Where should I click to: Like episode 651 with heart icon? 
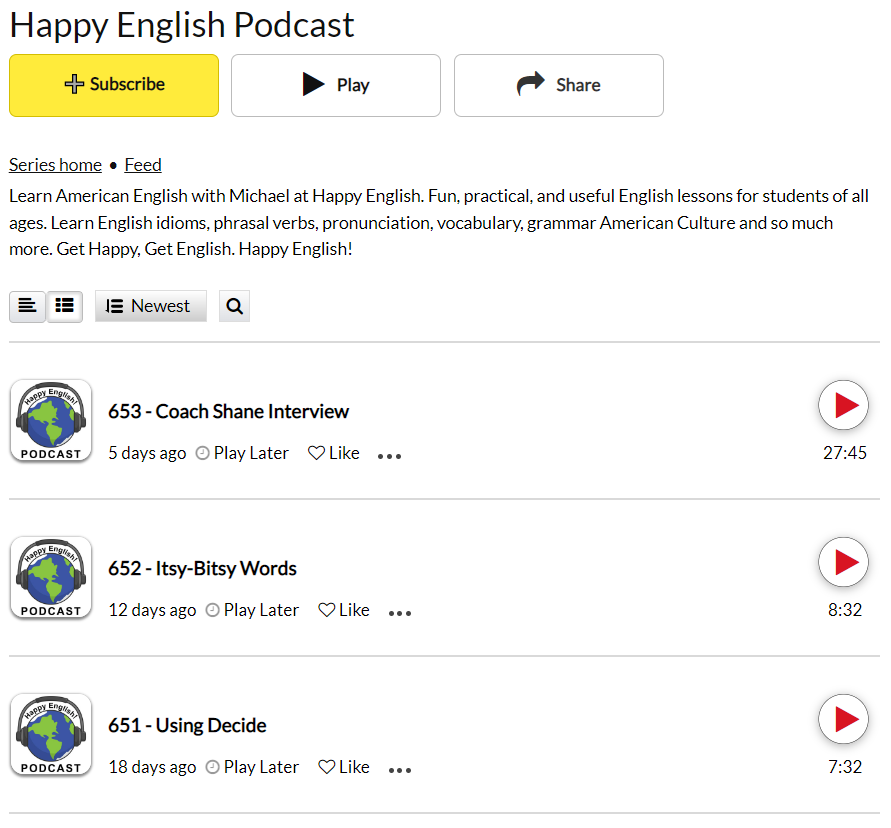(x=344, y=767)
